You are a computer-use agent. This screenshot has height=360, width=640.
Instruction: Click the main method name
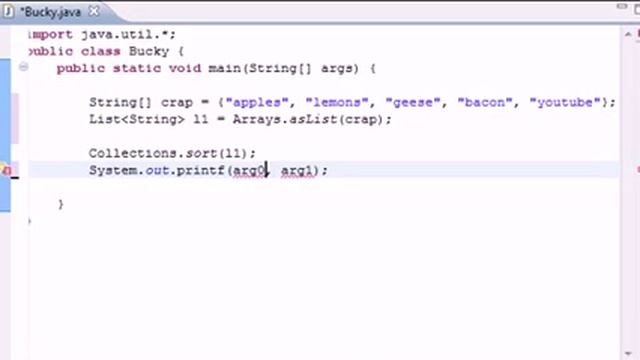click(224, 68)
